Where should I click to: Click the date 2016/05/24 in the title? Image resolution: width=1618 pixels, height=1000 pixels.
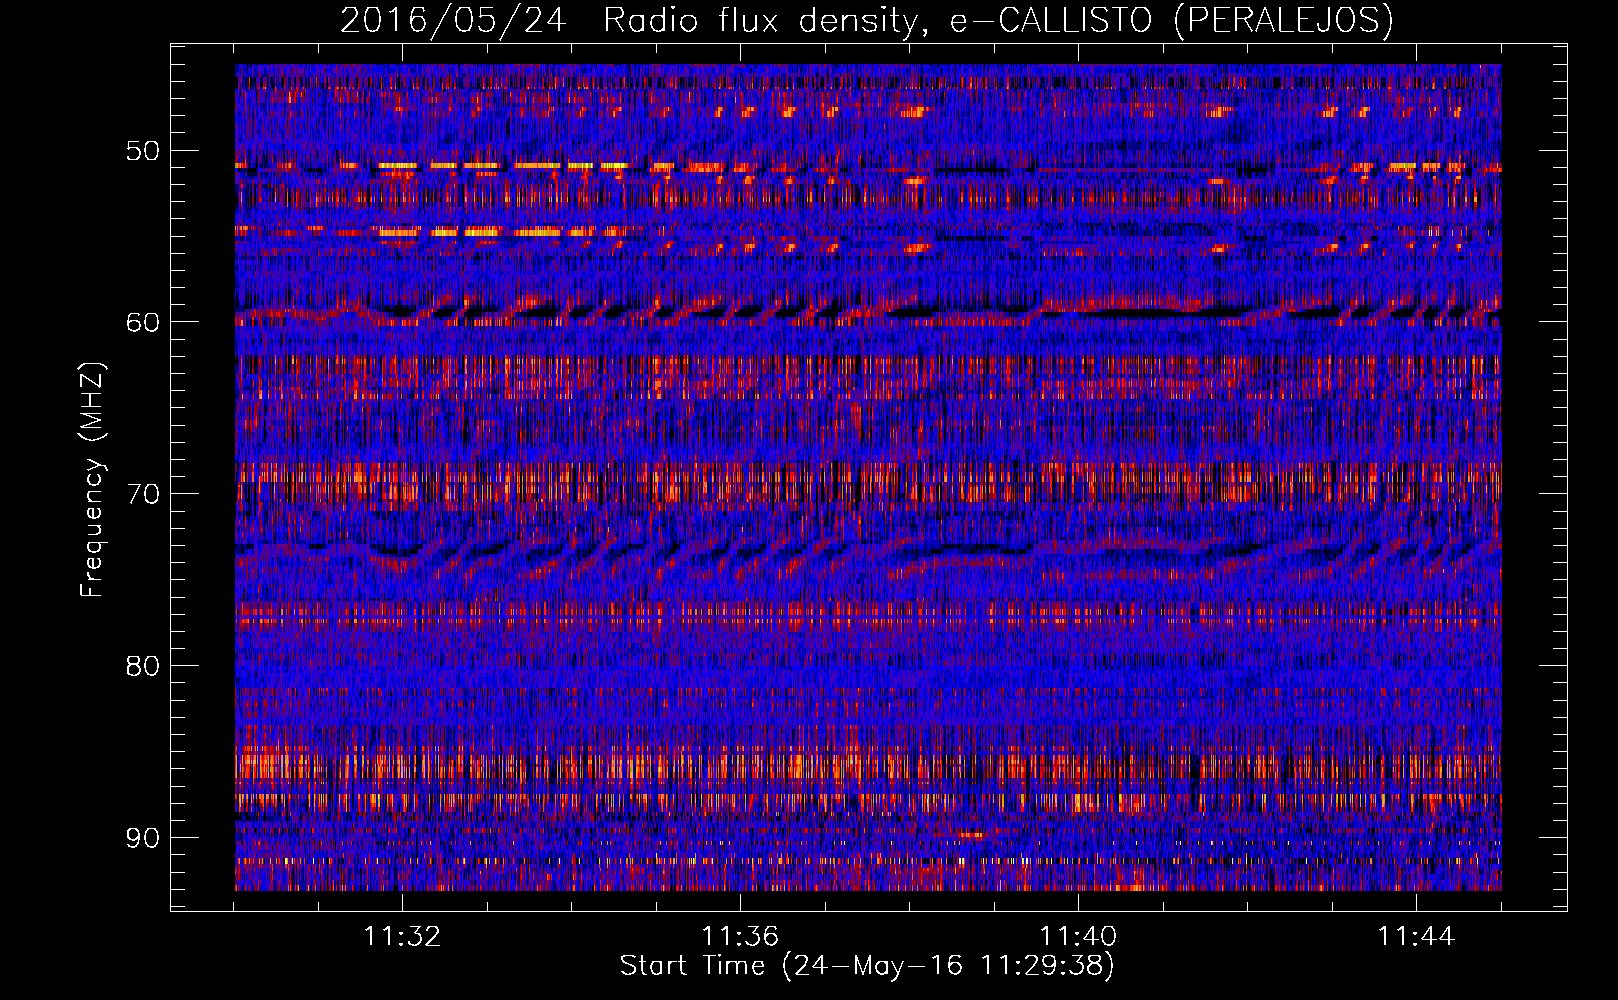453,20
